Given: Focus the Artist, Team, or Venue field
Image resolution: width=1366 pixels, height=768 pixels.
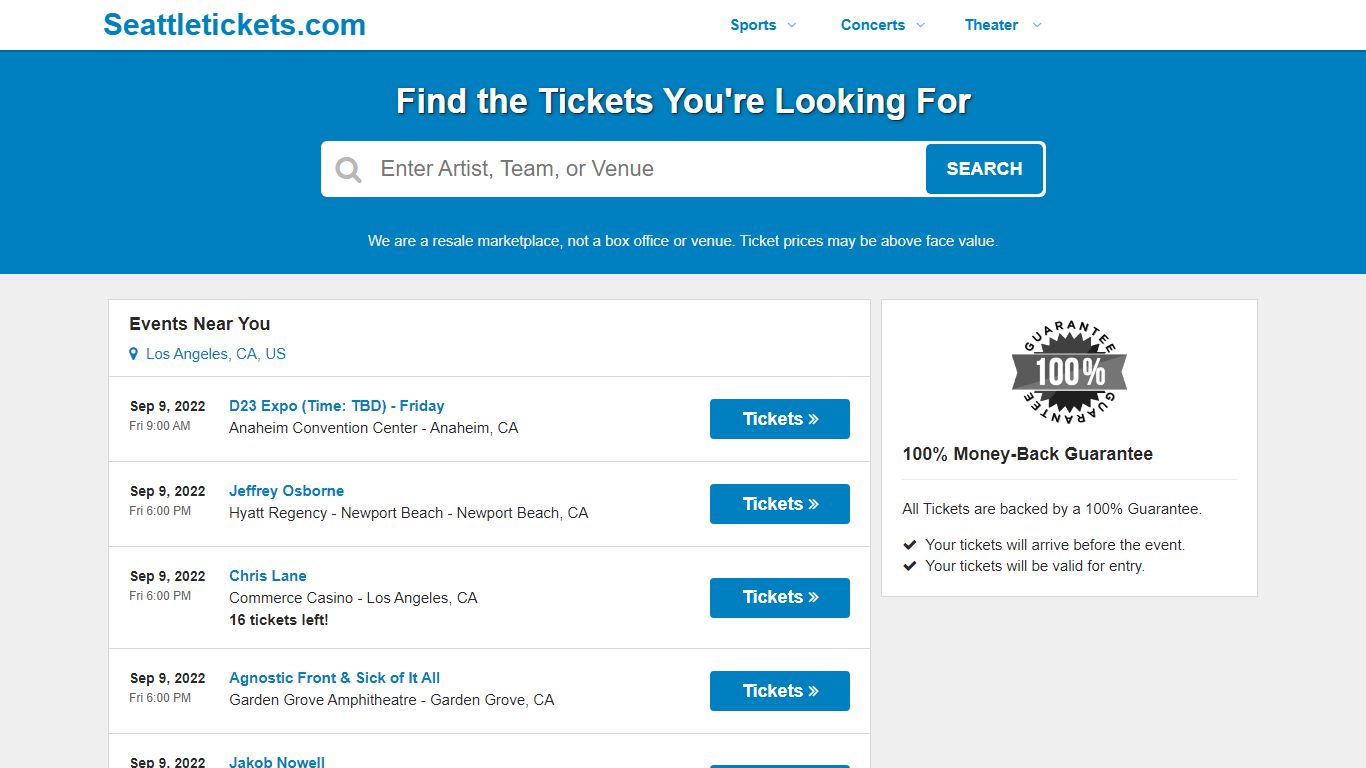Looking at the screenshot, I should (x=650, y=169).
